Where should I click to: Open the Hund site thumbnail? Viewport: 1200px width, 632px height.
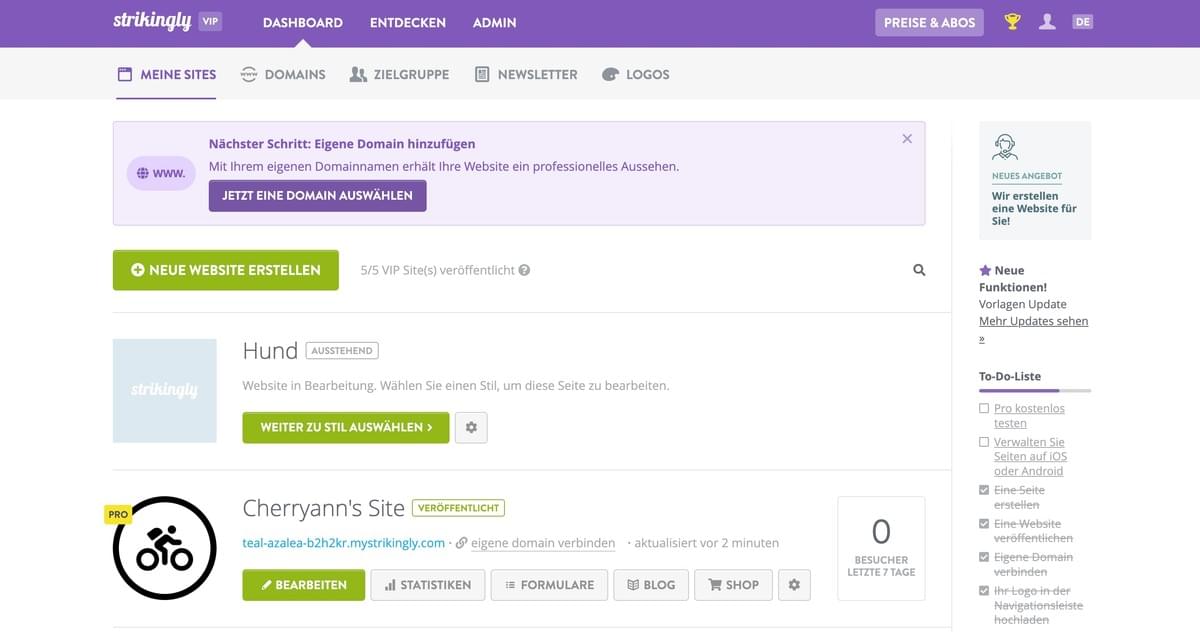pyautogui.click(x=165, y=391)
